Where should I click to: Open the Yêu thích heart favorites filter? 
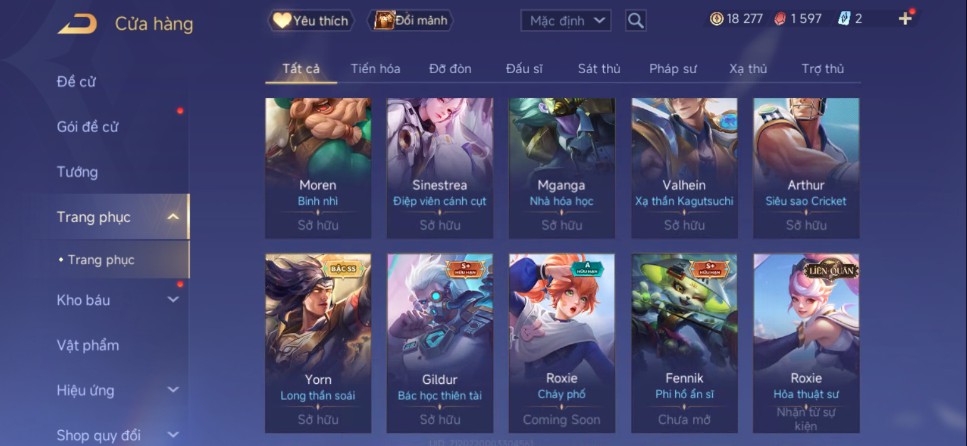pyautogui.click(x=311, y=20)
